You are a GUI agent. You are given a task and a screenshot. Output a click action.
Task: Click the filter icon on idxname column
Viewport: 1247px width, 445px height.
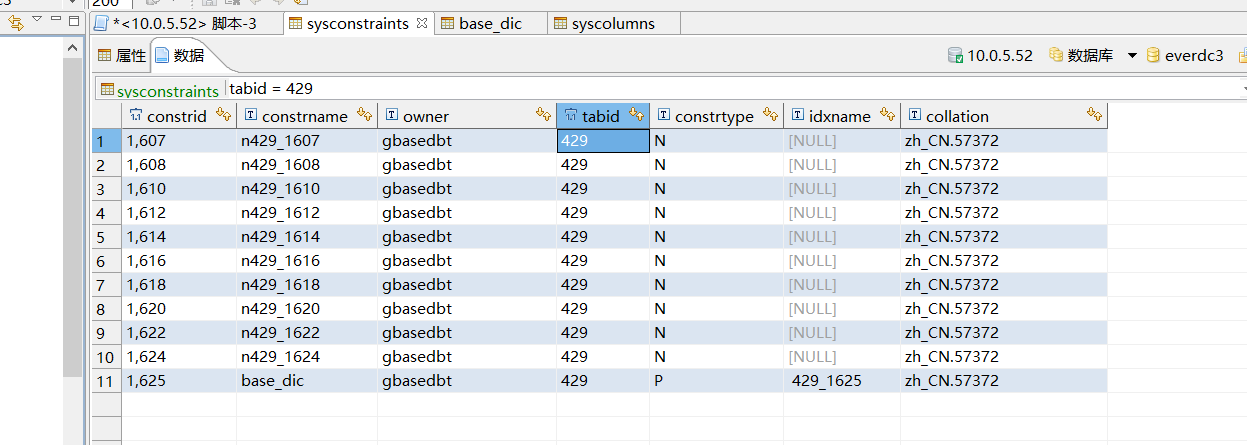888,115
